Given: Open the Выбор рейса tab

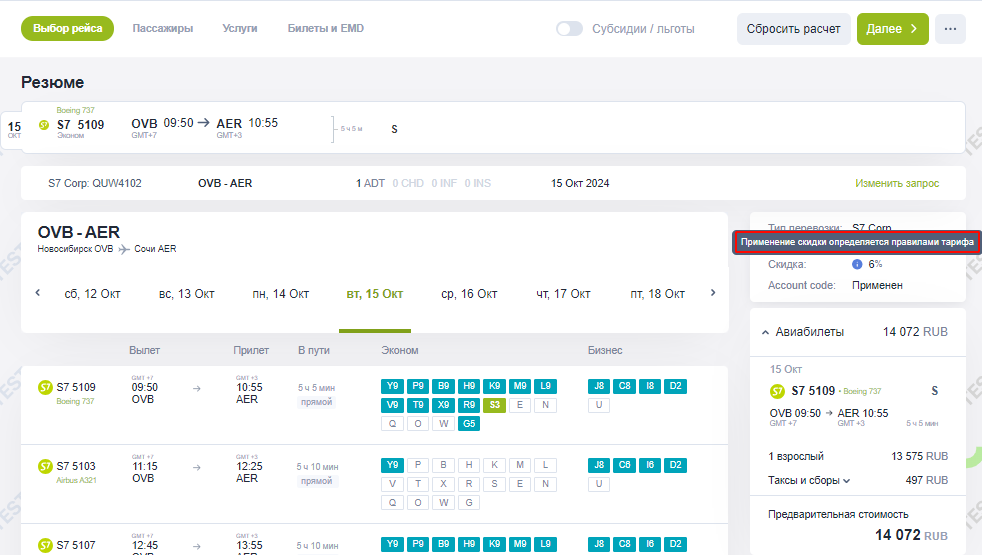Looking at the screenshot, I should [x=68, y=28].
